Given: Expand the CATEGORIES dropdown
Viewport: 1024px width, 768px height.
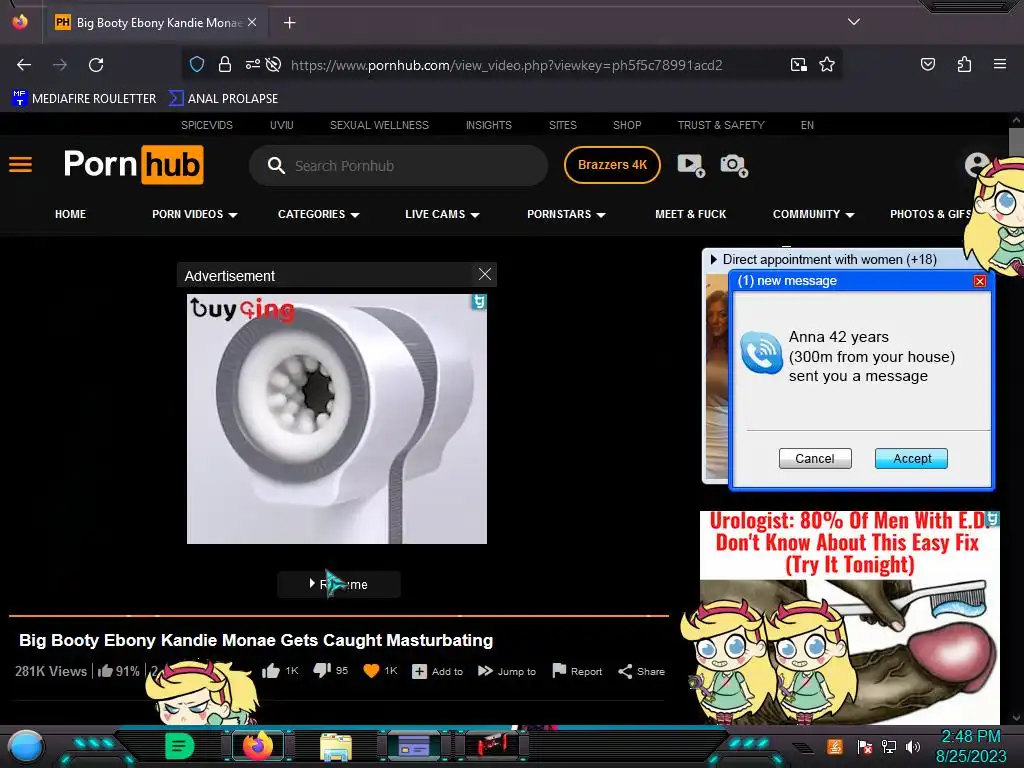Looking at the screenshot, I should 319,214.
